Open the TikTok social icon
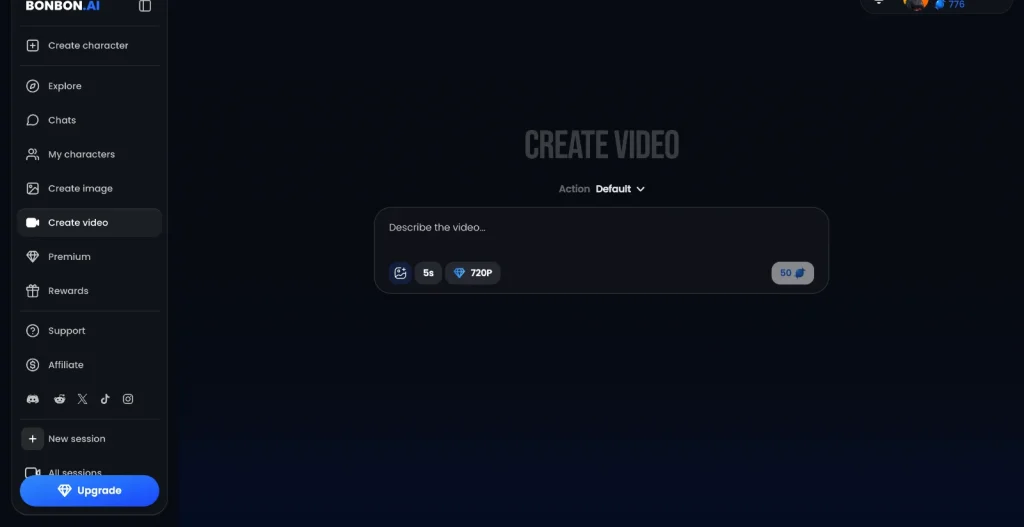 [105, 399]
